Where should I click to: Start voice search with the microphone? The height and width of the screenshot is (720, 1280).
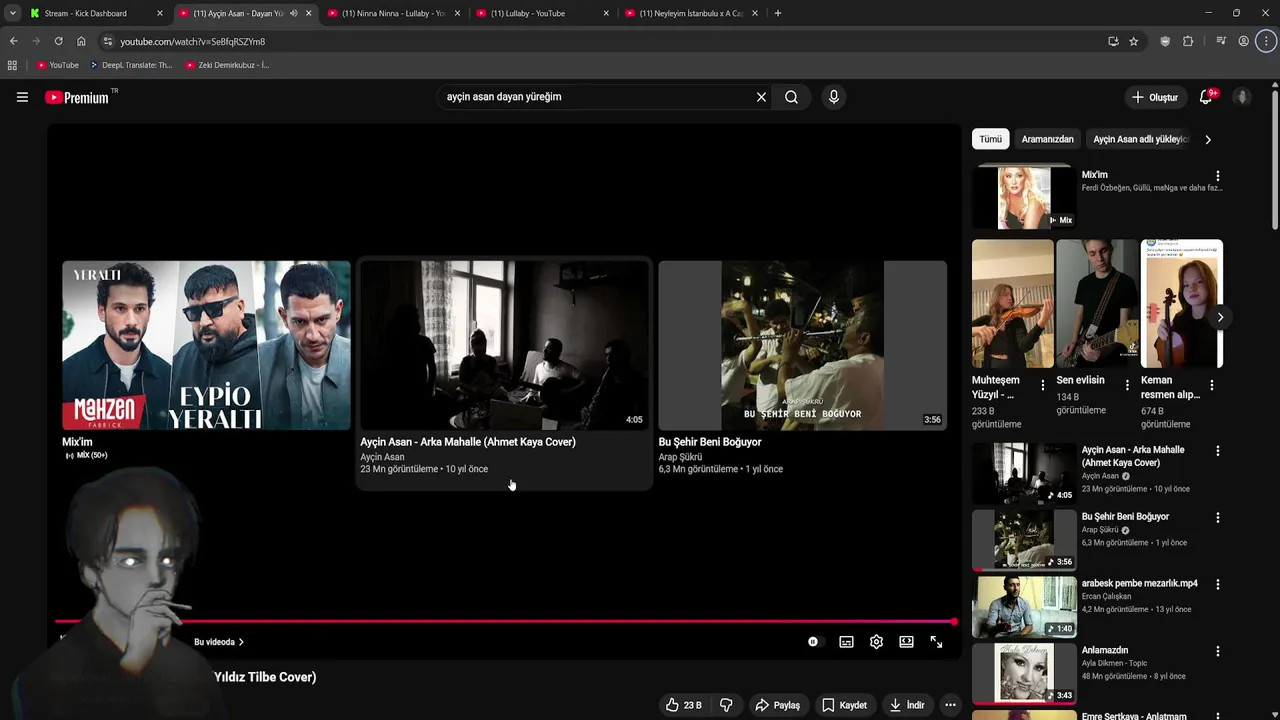833,97
